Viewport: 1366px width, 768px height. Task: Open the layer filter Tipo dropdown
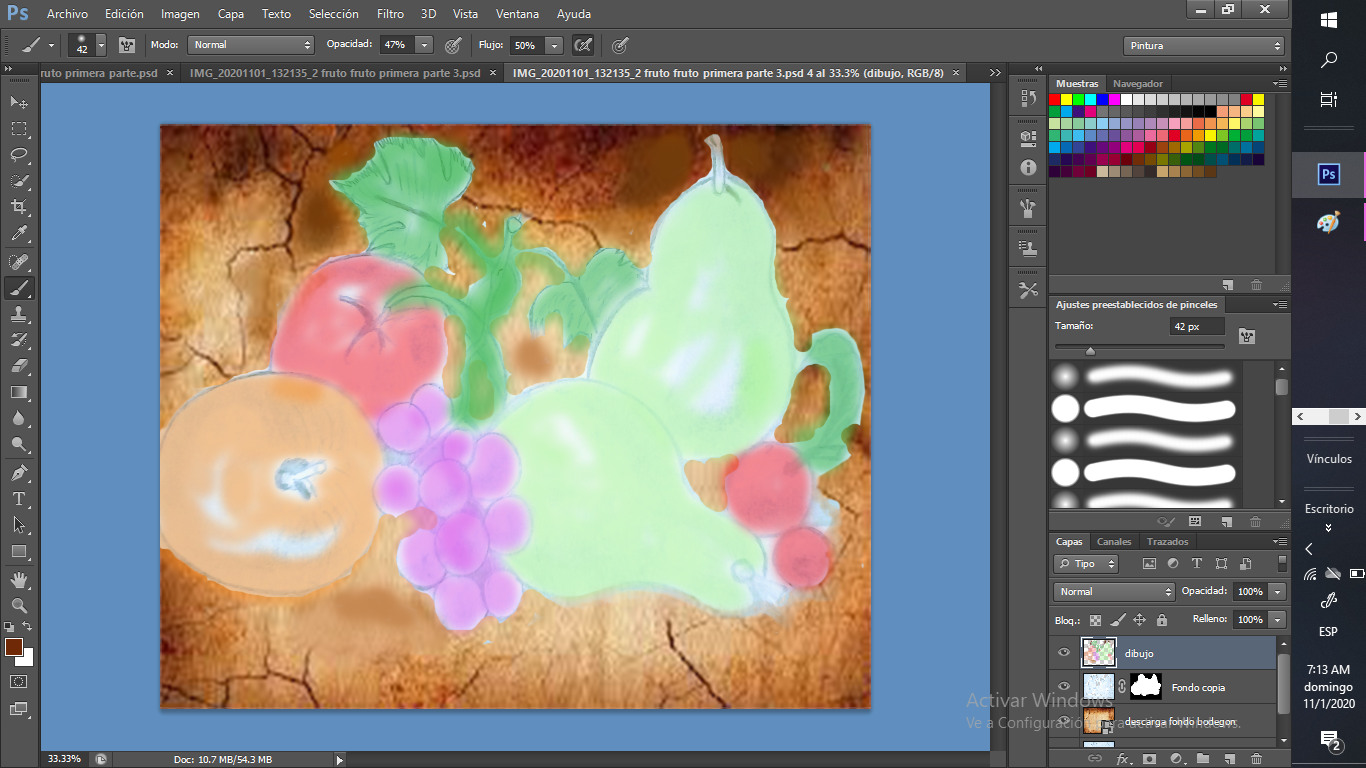coord(1088,564)
